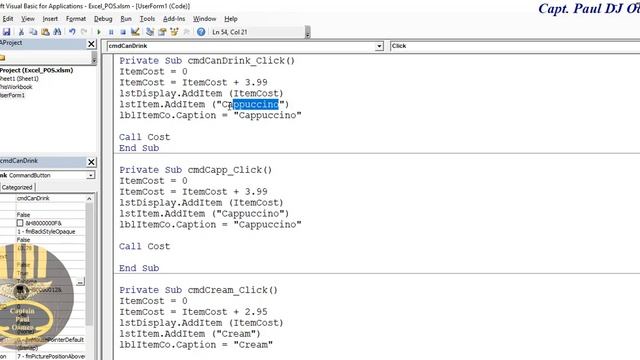Click the 1 - fmBackStyleOpaque property value
Viewport: 640px width, 360px height.
(x=50, y=231)
